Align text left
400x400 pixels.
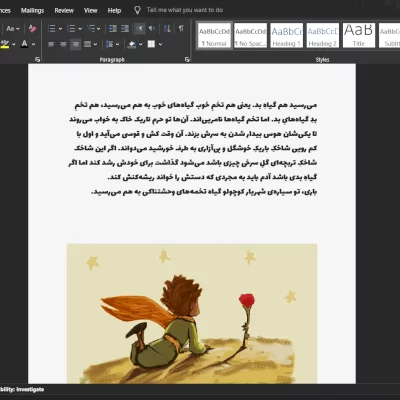pyautogui.click(x=51, y=44)
